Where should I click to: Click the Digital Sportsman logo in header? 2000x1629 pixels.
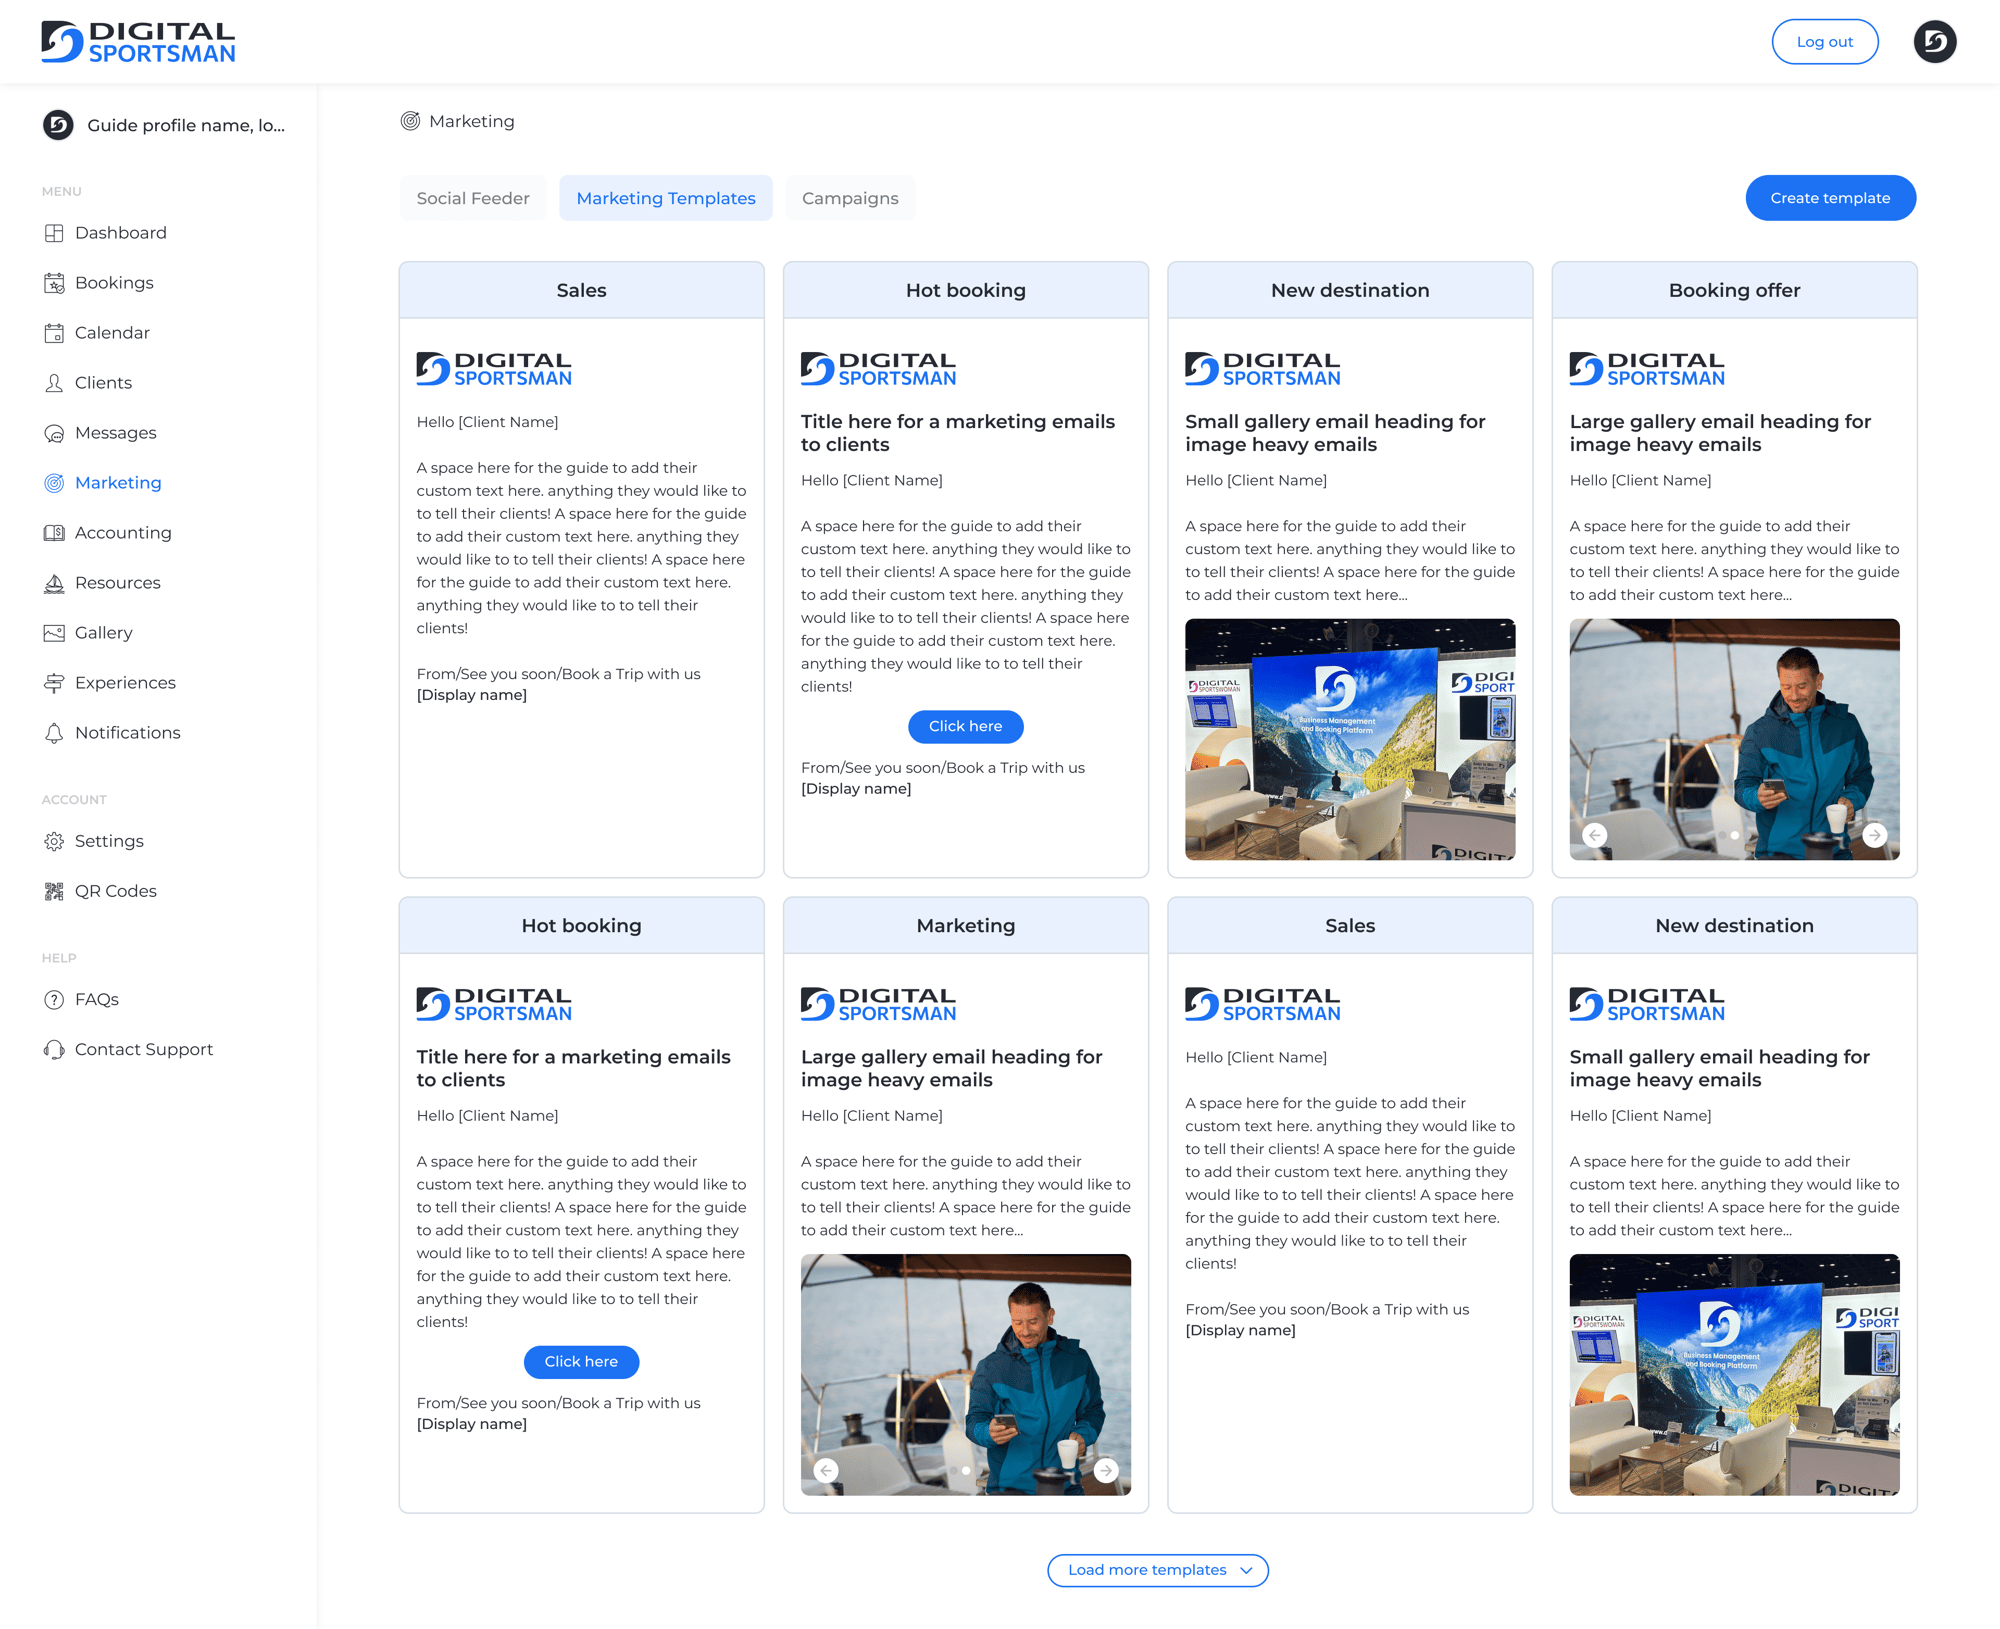coord(138,42)
